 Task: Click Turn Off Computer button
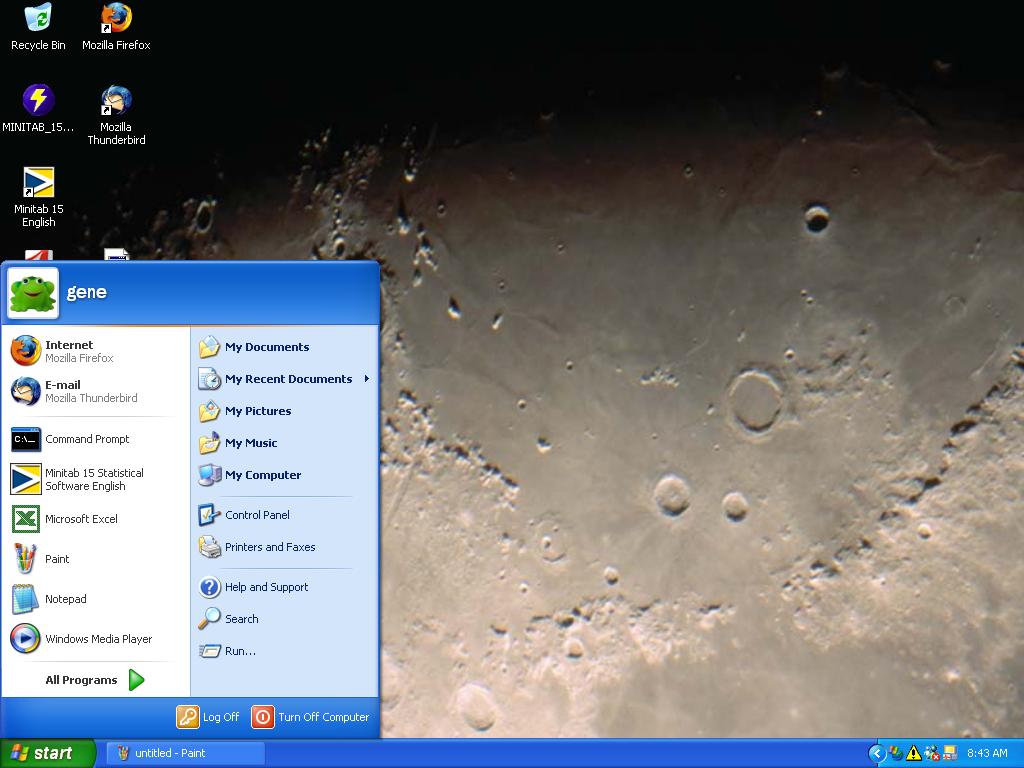[x=311, y=717]
